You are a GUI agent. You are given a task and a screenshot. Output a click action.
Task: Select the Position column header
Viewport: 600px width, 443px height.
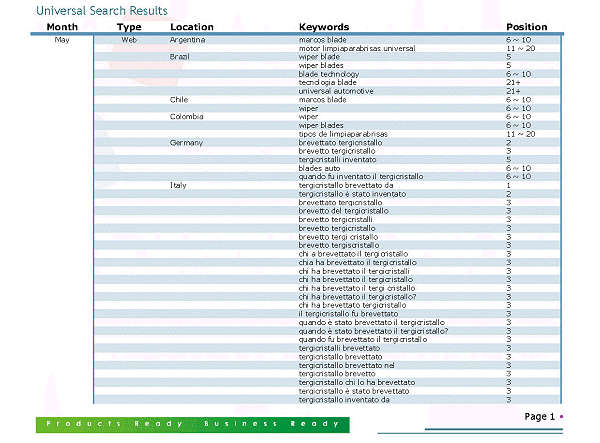(527, 27)
